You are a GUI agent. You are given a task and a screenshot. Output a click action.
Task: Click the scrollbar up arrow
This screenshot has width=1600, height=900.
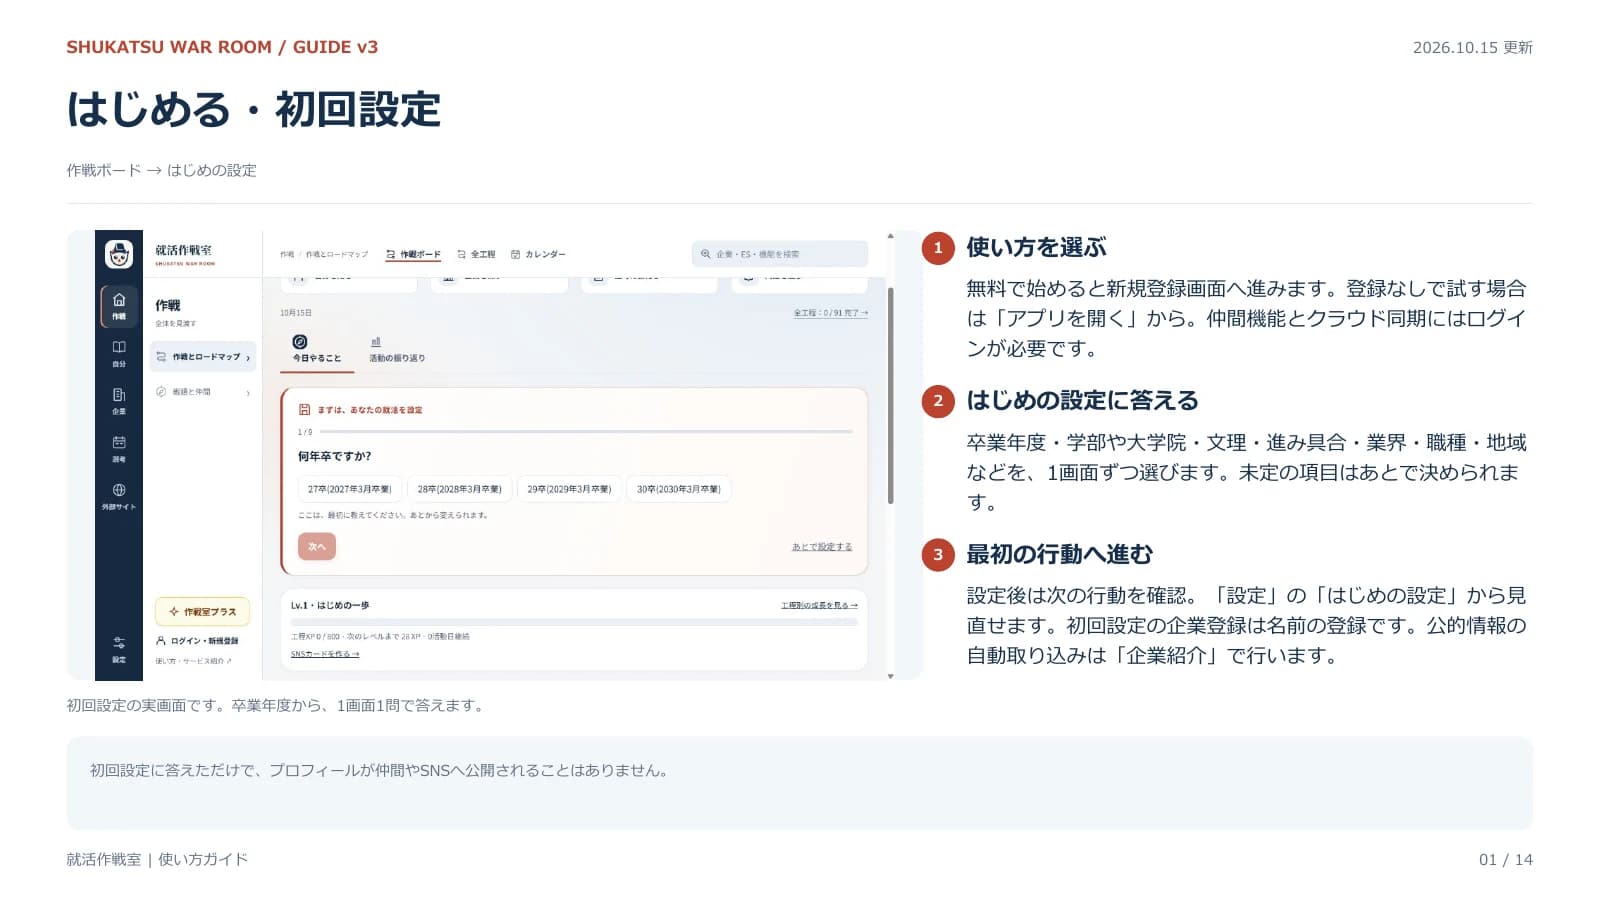point(890,236)
